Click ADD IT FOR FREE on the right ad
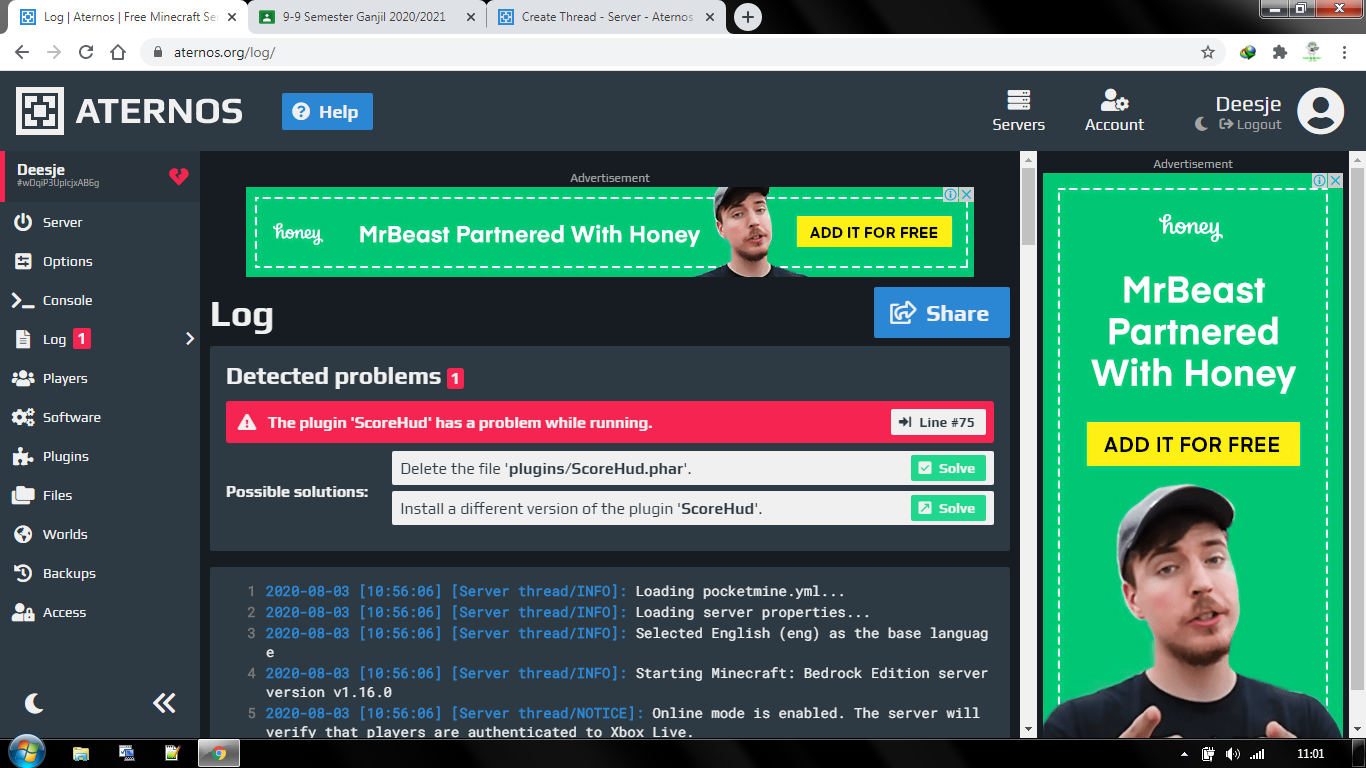The image size is (1366, 768). [x=1192, y=444]
